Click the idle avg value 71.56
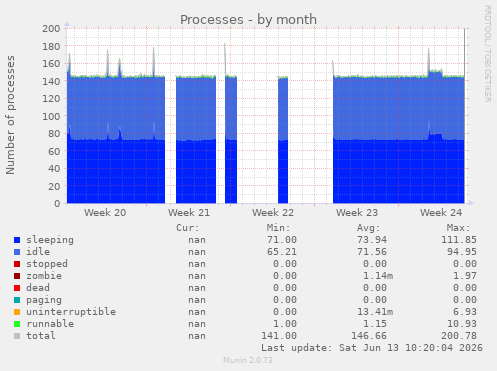 (372, 252)
